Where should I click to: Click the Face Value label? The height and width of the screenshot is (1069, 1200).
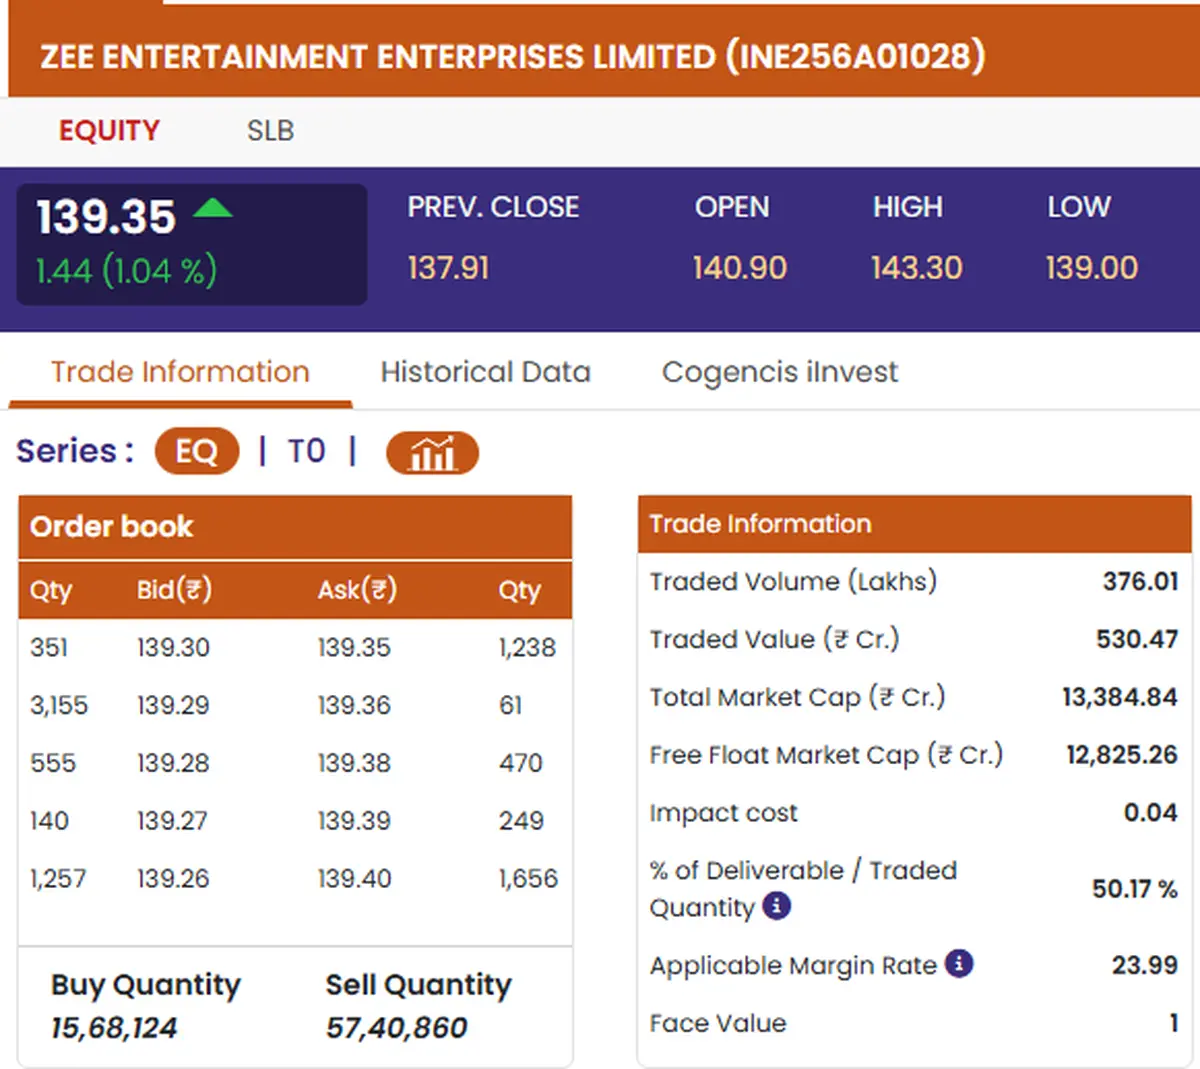tap(718, 1023)
